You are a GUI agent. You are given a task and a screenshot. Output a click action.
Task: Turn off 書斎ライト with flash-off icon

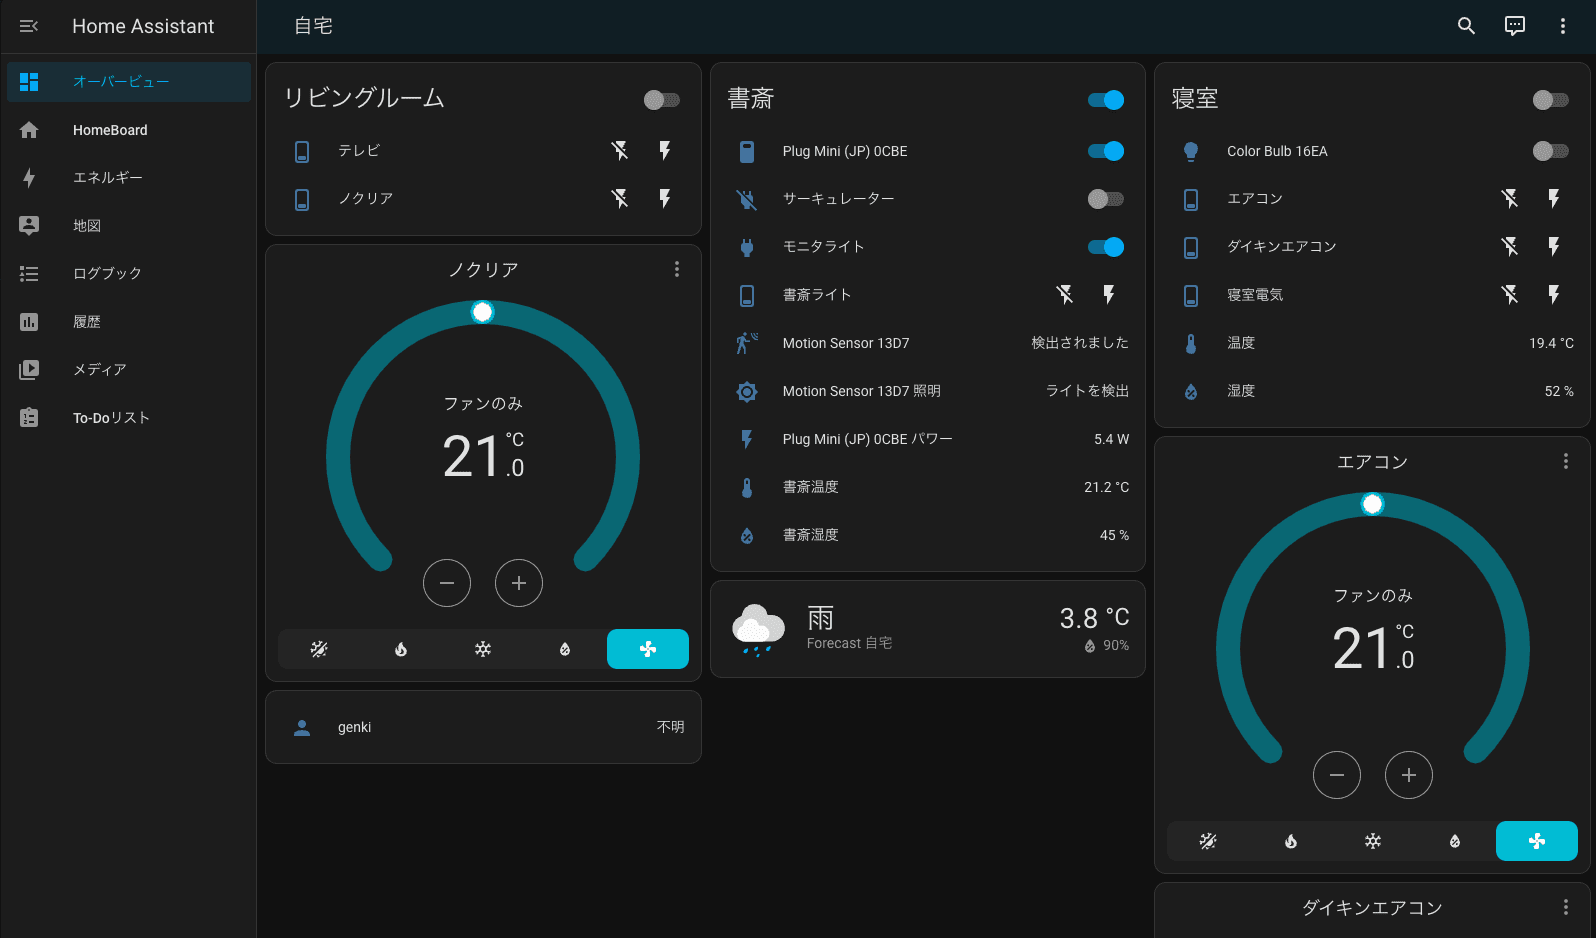point(1065,295)
